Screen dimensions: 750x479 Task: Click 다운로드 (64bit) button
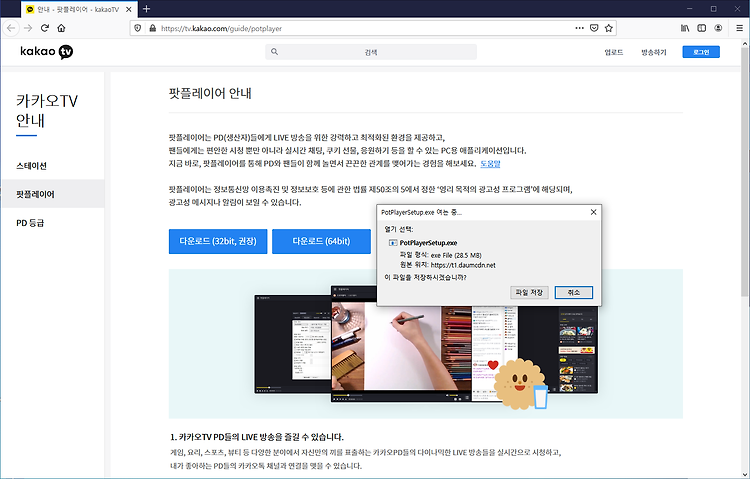321,241
